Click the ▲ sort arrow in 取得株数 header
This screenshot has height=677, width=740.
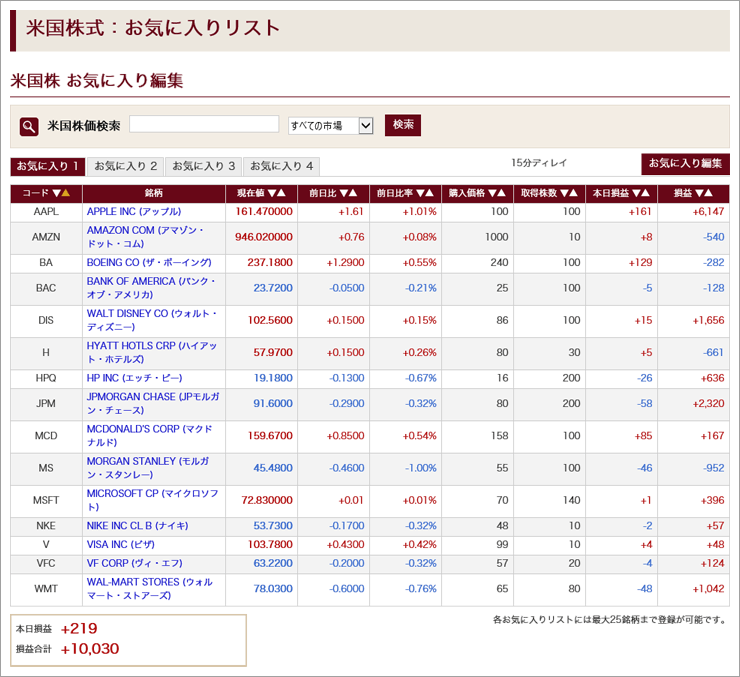tap(573, 193)
